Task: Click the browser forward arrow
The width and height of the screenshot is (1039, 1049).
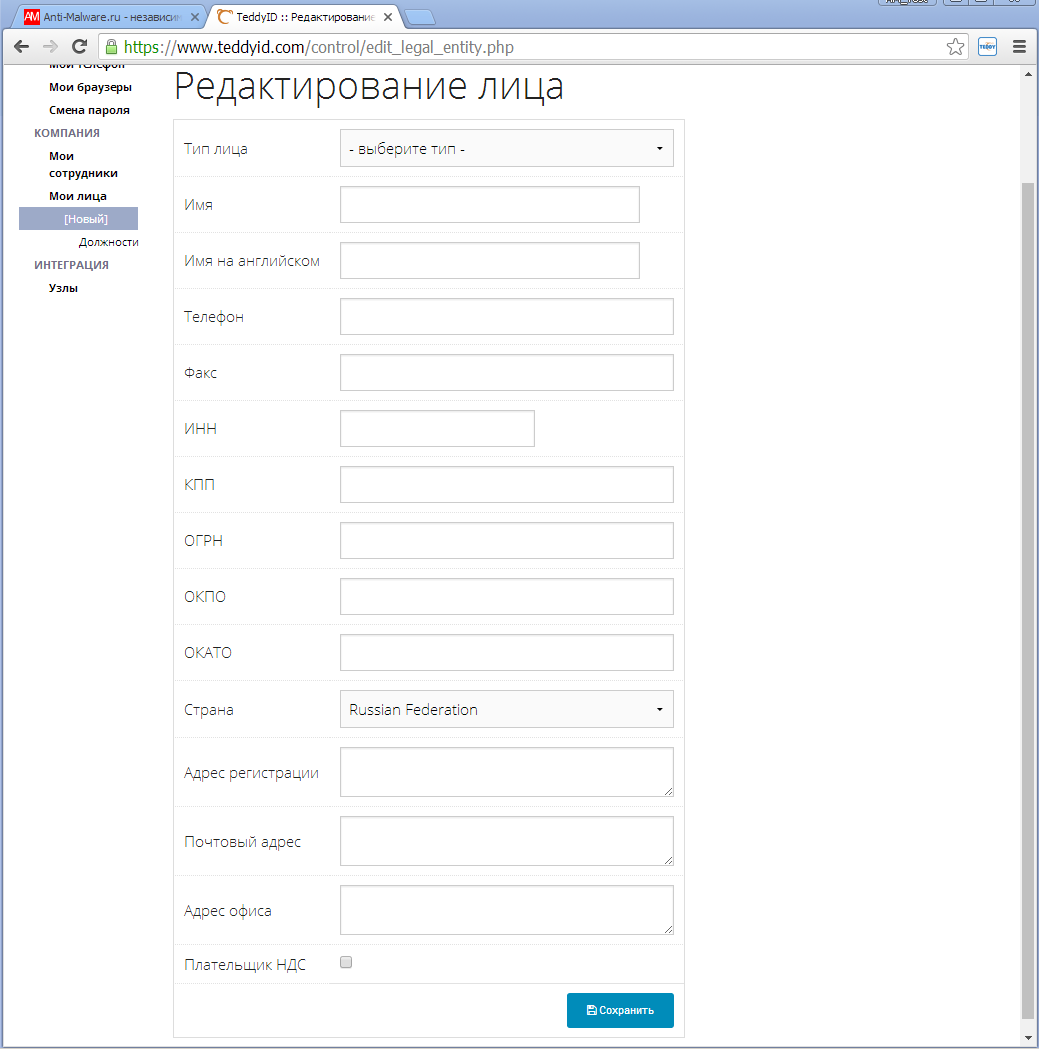Action: 50,47
